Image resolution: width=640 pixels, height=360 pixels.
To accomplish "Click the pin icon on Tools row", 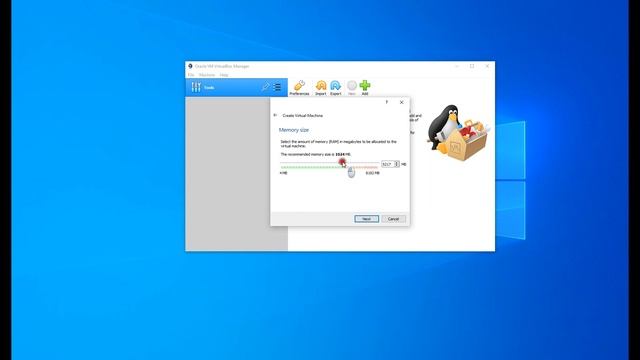I will [265, 87].
